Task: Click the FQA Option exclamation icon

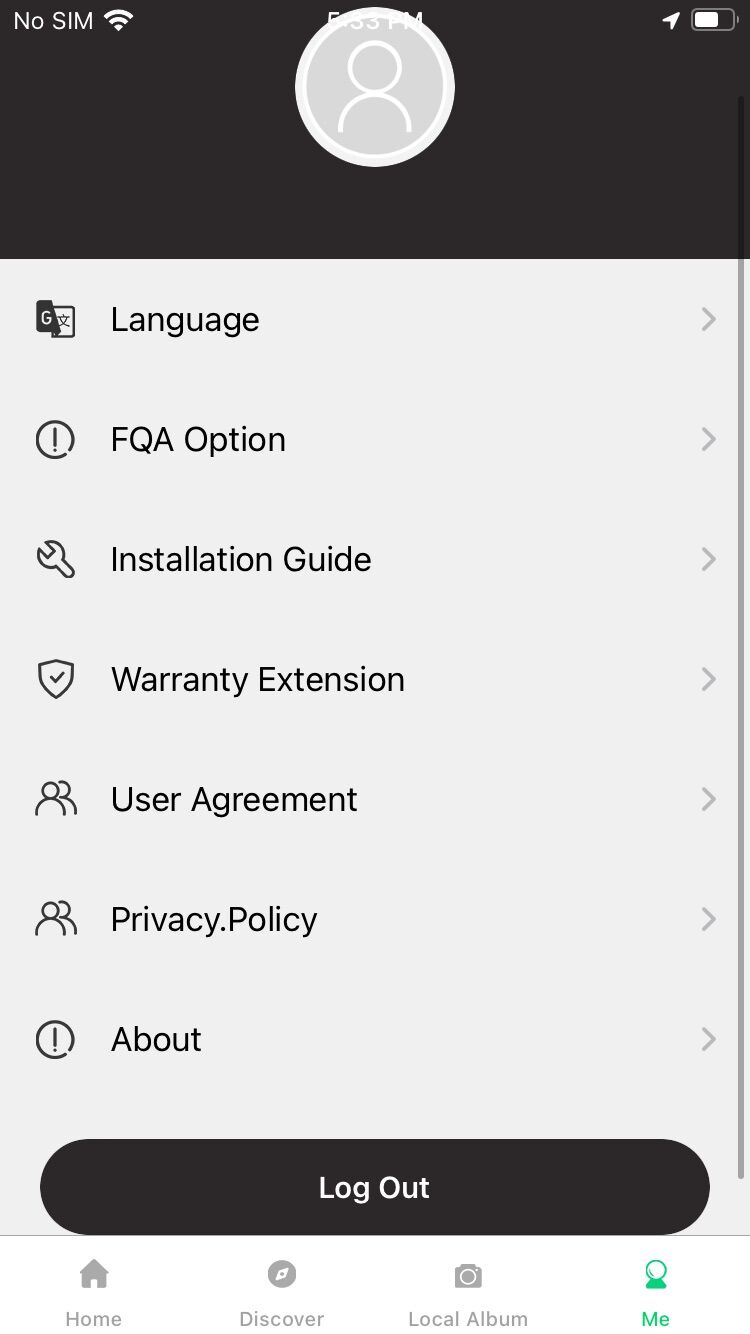Action: click(56, 439)
